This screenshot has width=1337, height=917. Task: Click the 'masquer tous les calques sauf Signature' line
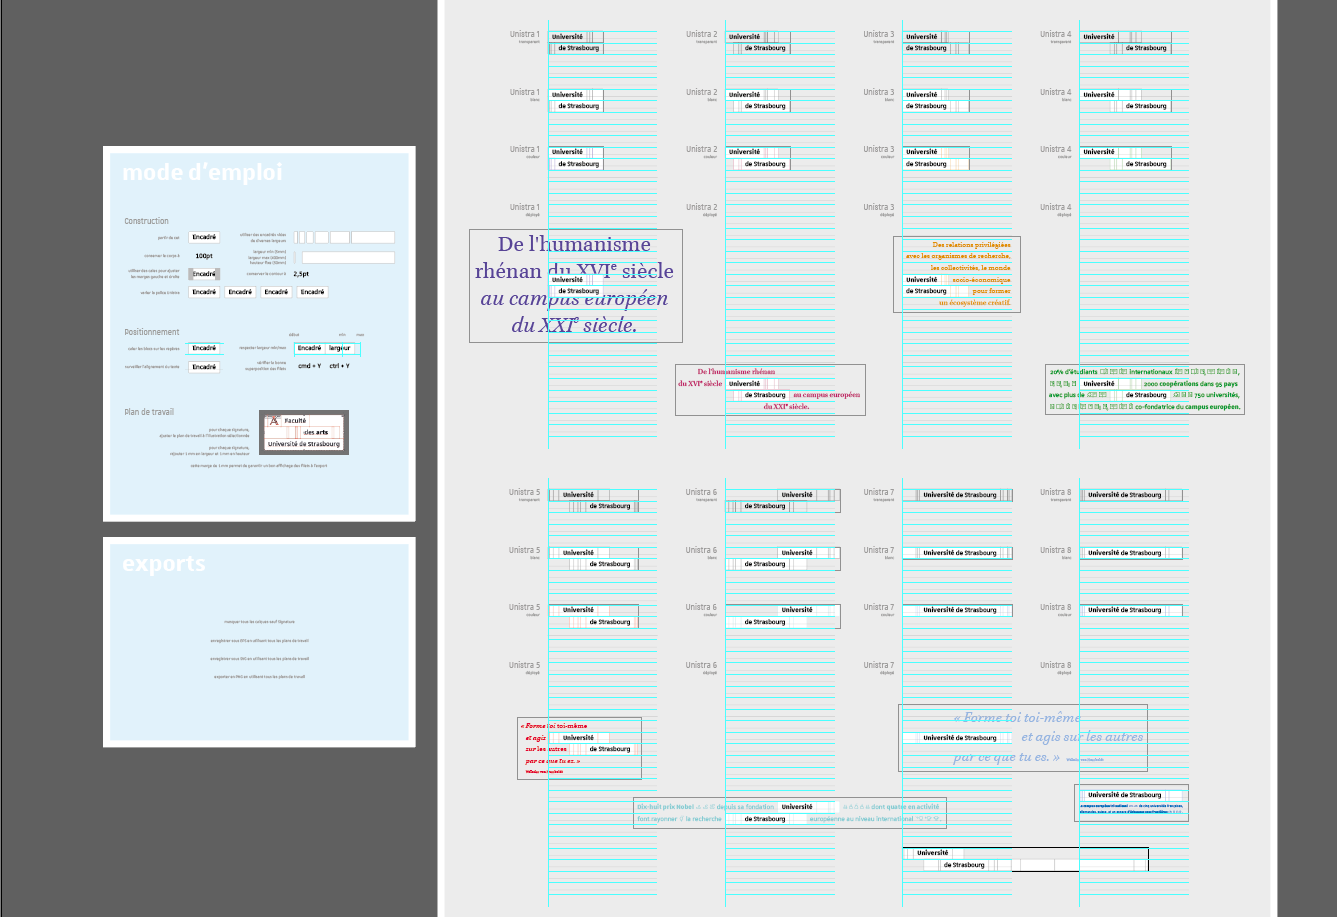(x=260, y=621)
